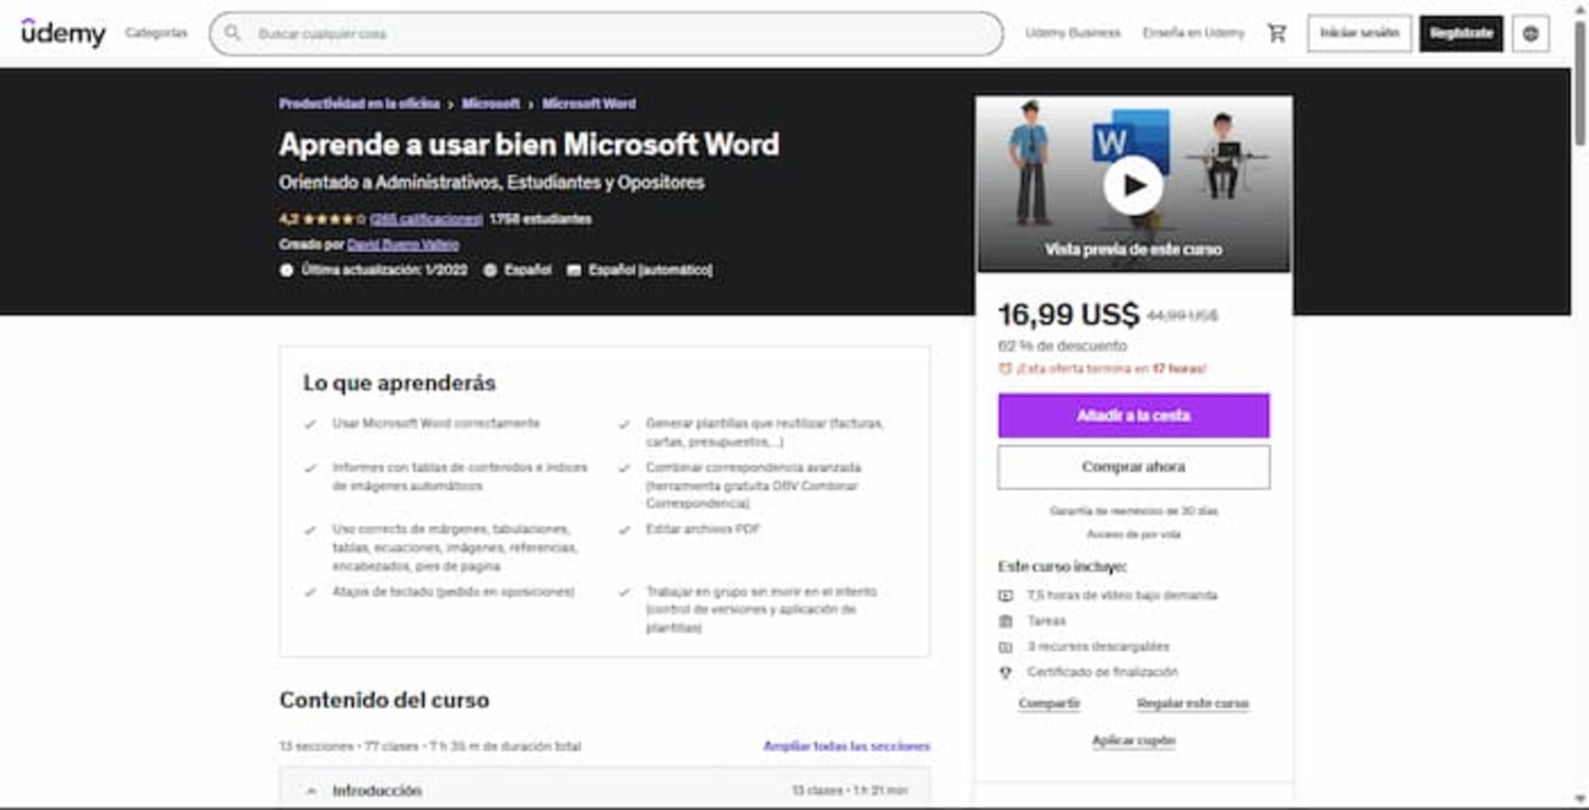Click checkmark beside Generar plantillas que reutilizar
This screenshot has height=810, width=1589.
(624, 424)
